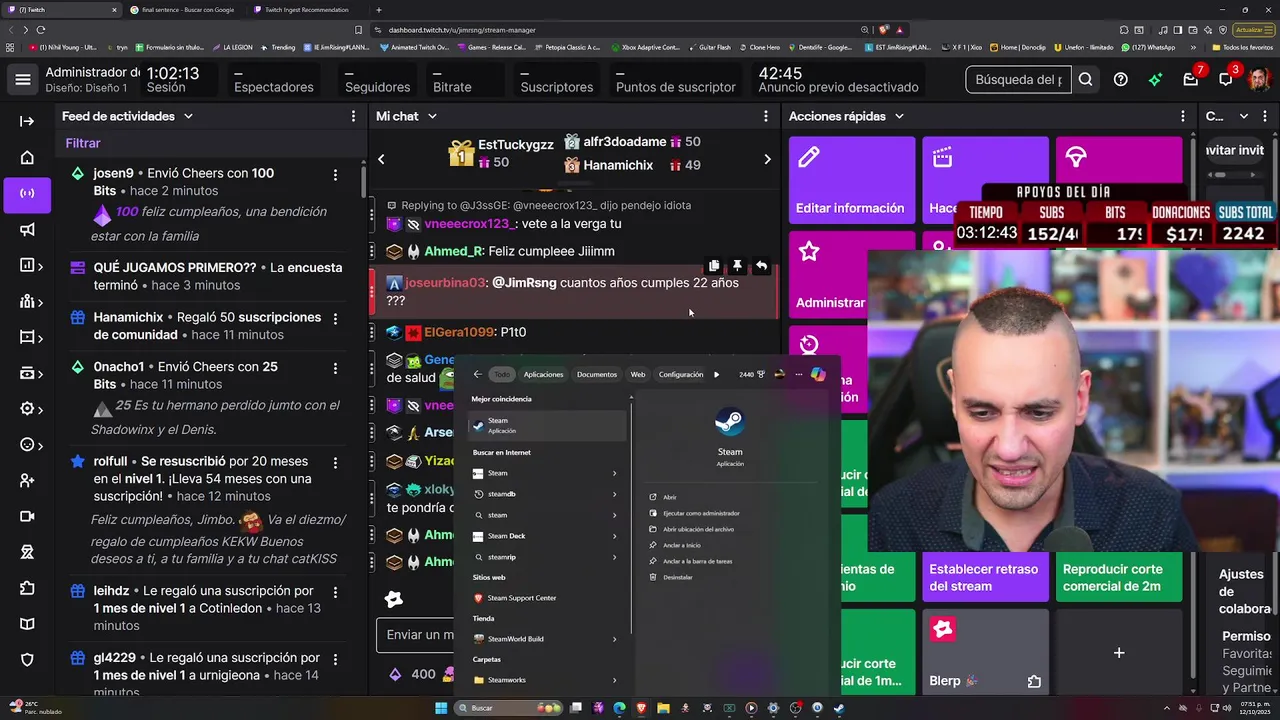Expand the Acciones rápidas dropdown
This screenshot has width=1280, height=720.
point(899,116)
